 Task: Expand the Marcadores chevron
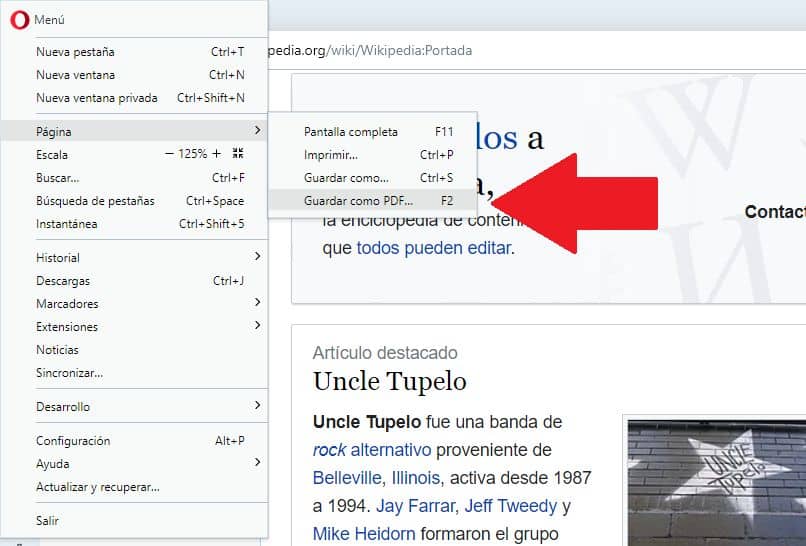click(x=258, y=302)
